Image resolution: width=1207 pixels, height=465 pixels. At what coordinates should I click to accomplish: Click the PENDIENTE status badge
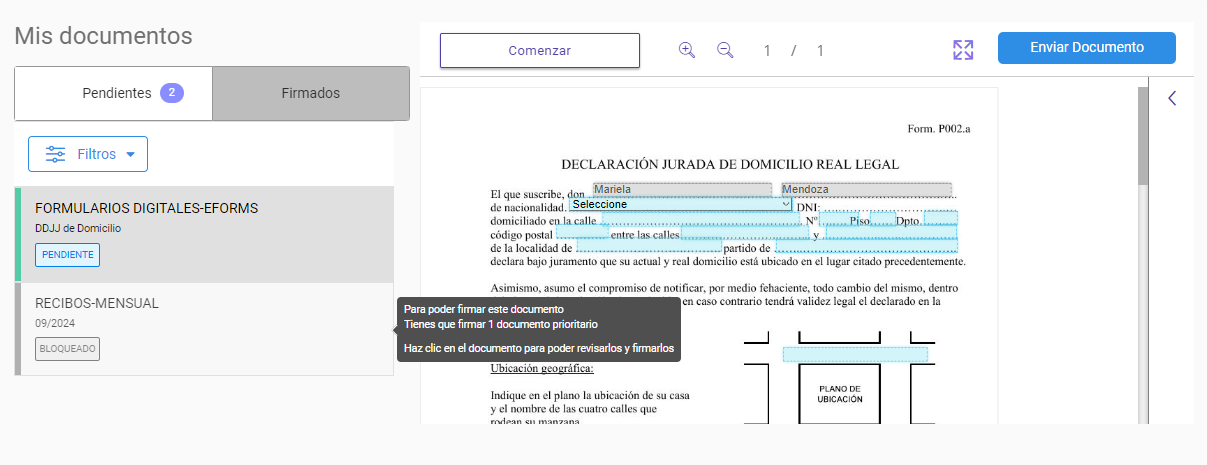tap(68, 255)
